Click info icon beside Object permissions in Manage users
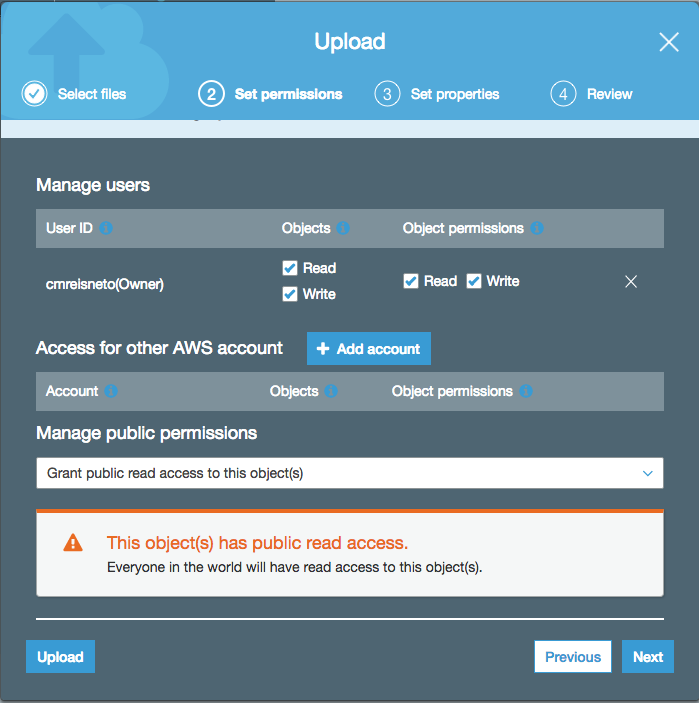The width and height of the screenshot is (699, 703). [537, 228]
